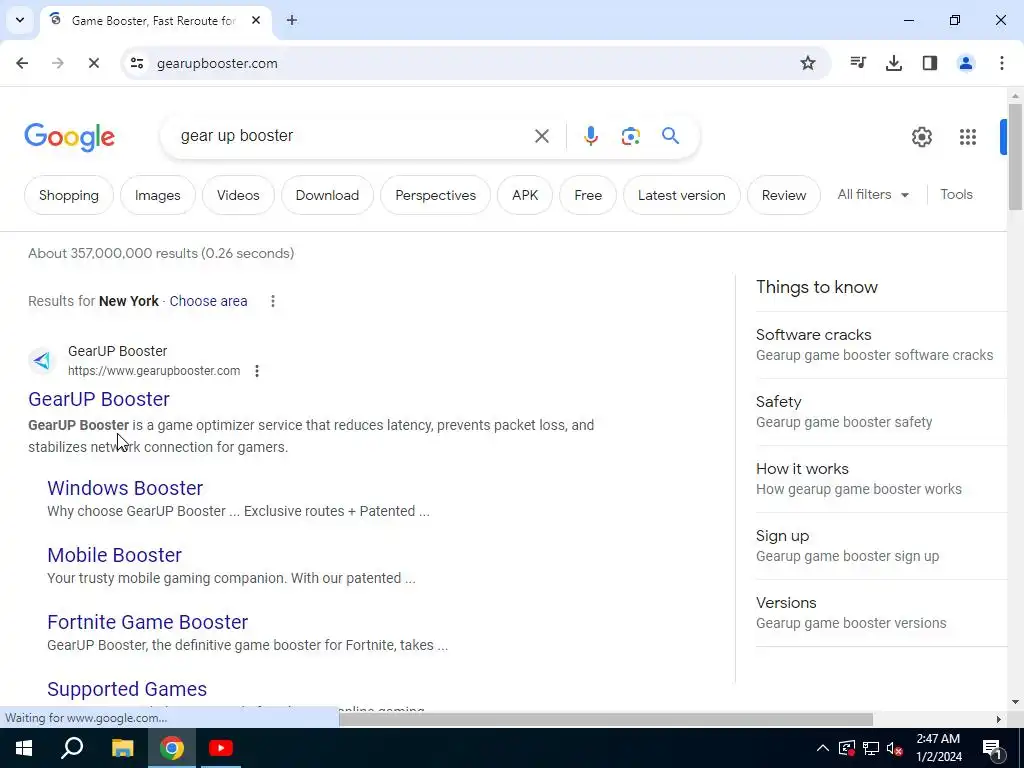This screenshot has width=1024, height=768.
Task: Open the network tray icon
Action: click(871, 748)
